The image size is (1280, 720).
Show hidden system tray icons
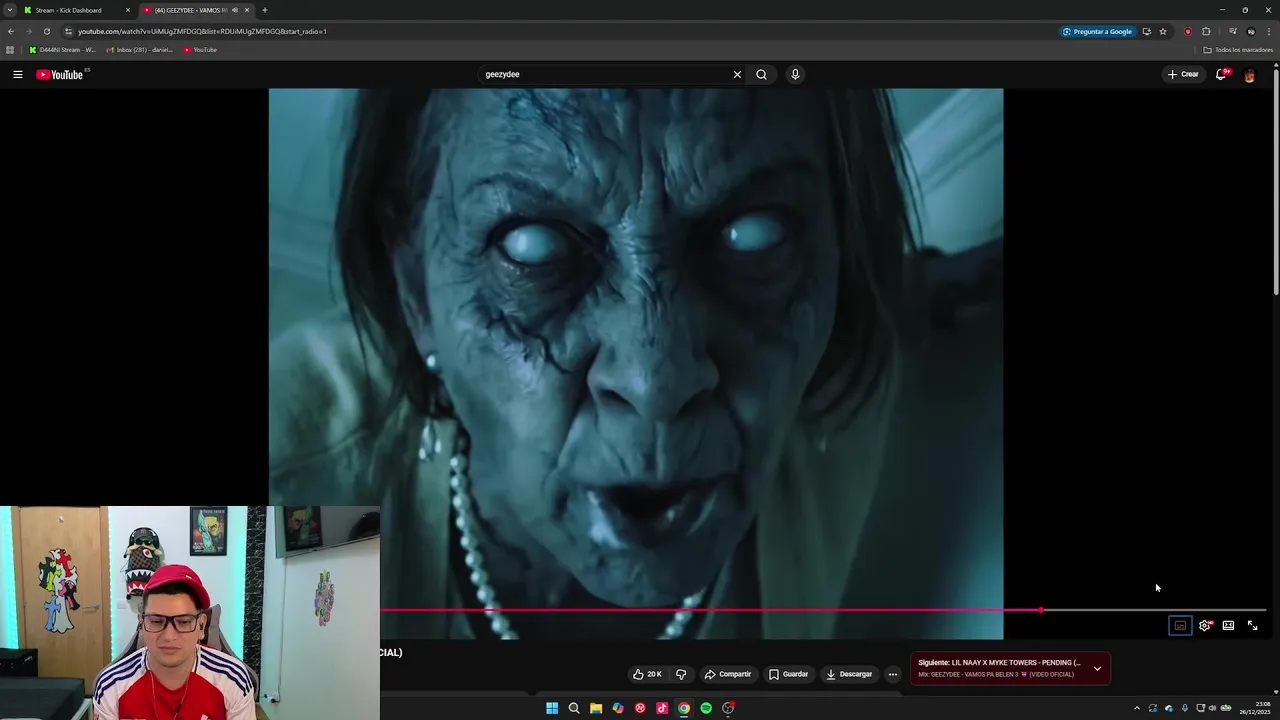(1136, 708)
